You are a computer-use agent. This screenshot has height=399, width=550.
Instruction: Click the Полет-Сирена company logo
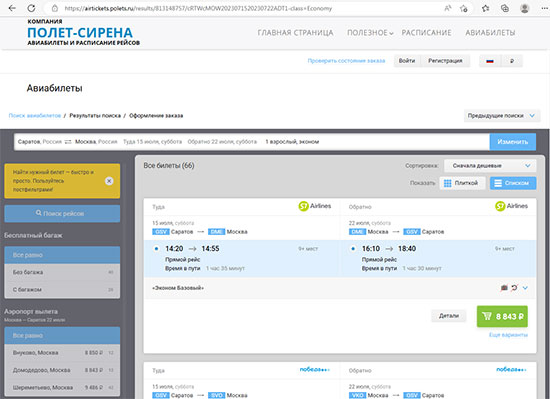(83, 32)
